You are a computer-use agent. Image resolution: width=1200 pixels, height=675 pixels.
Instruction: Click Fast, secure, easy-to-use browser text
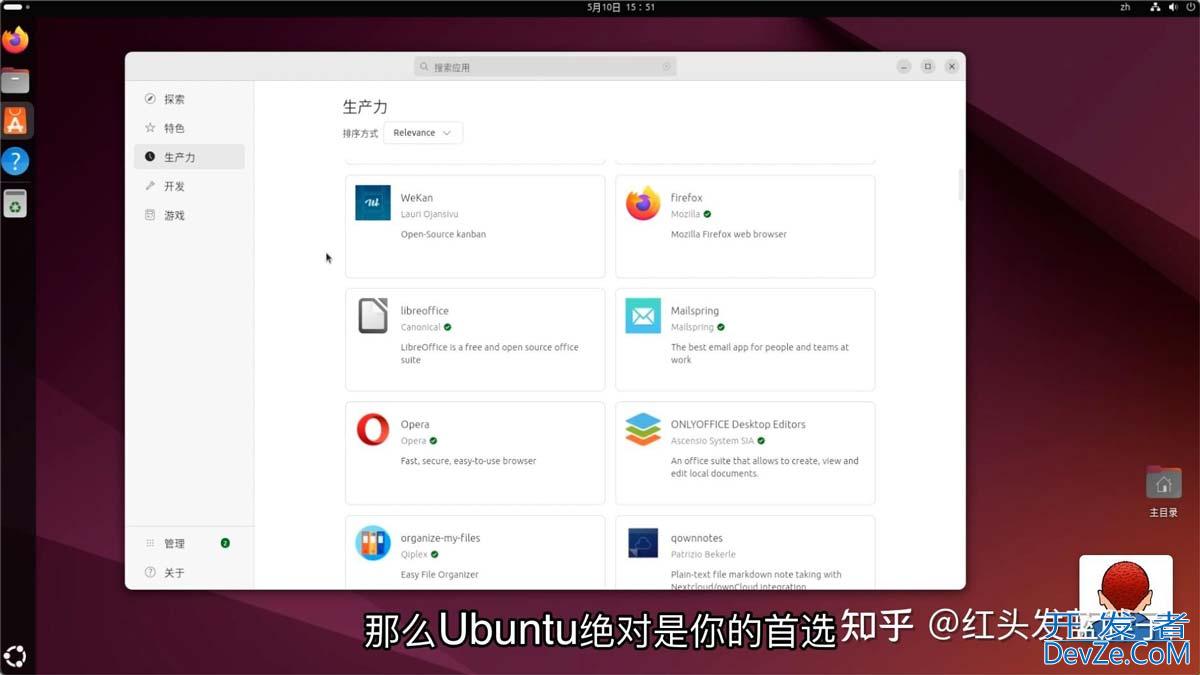point(469,461)
